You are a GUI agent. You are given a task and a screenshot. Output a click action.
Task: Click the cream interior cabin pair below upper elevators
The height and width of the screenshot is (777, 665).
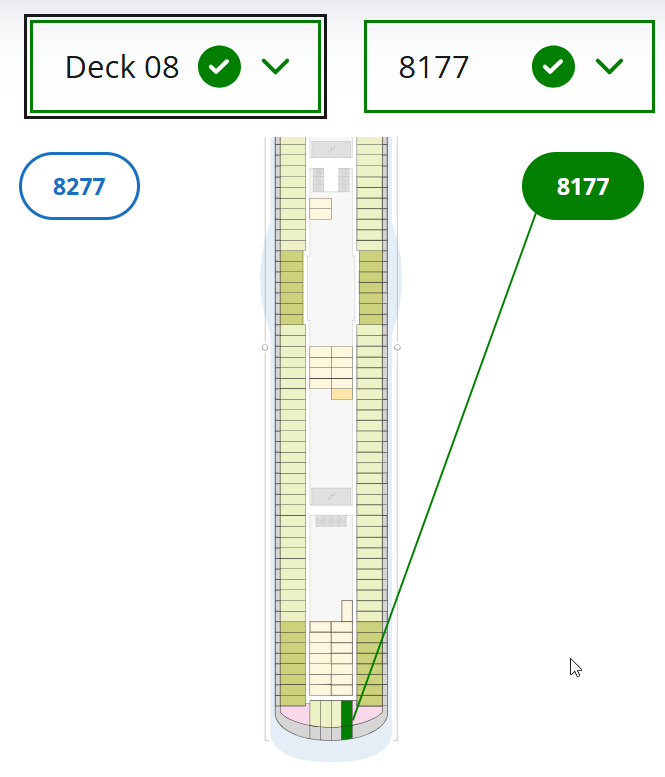(320, 208)
